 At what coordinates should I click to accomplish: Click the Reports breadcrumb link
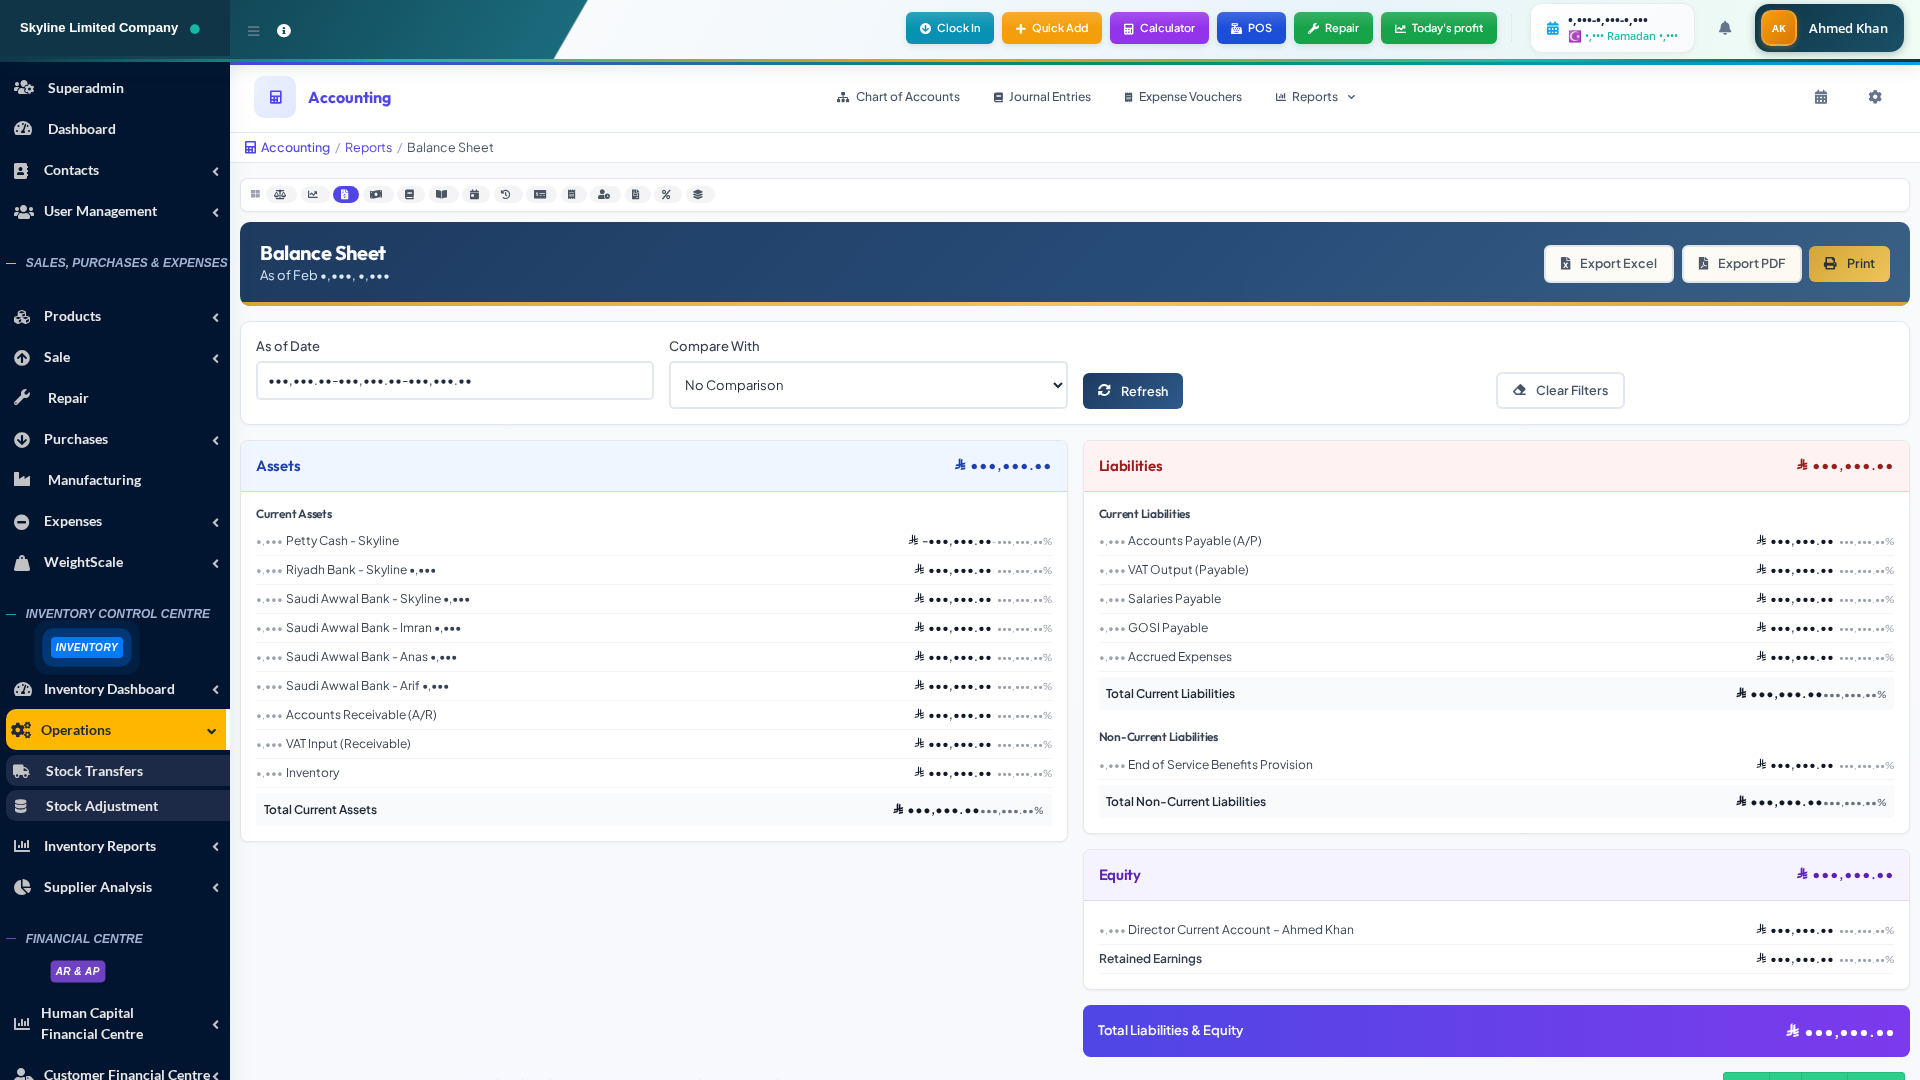coord(368,148)
